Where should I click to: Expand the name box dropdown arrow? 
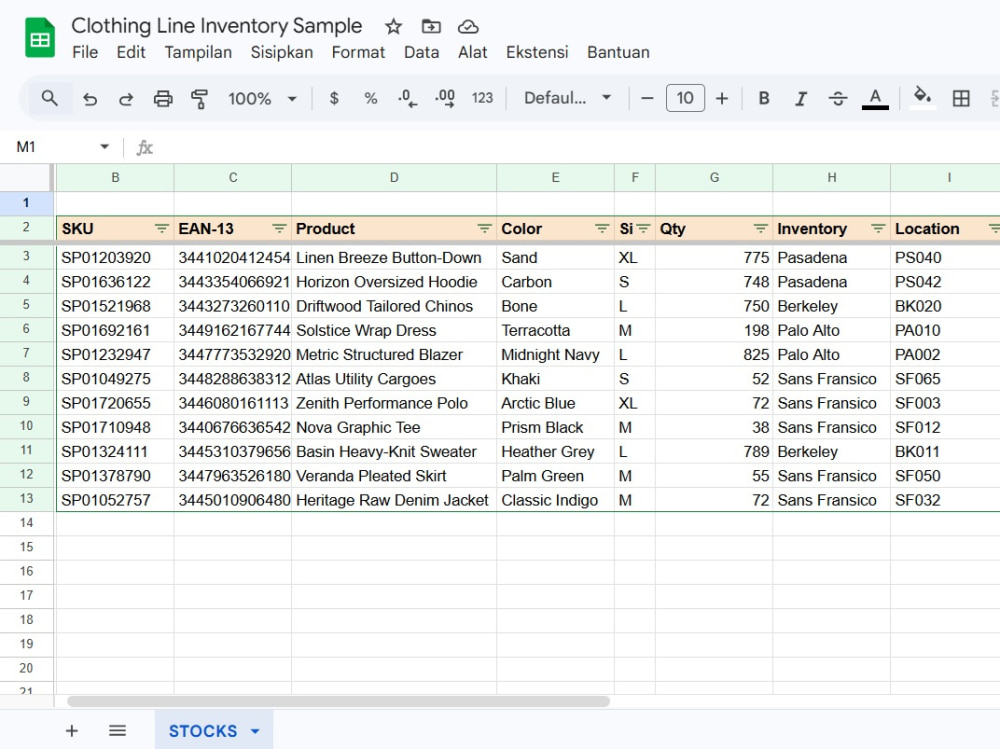[x=105, y=147]
